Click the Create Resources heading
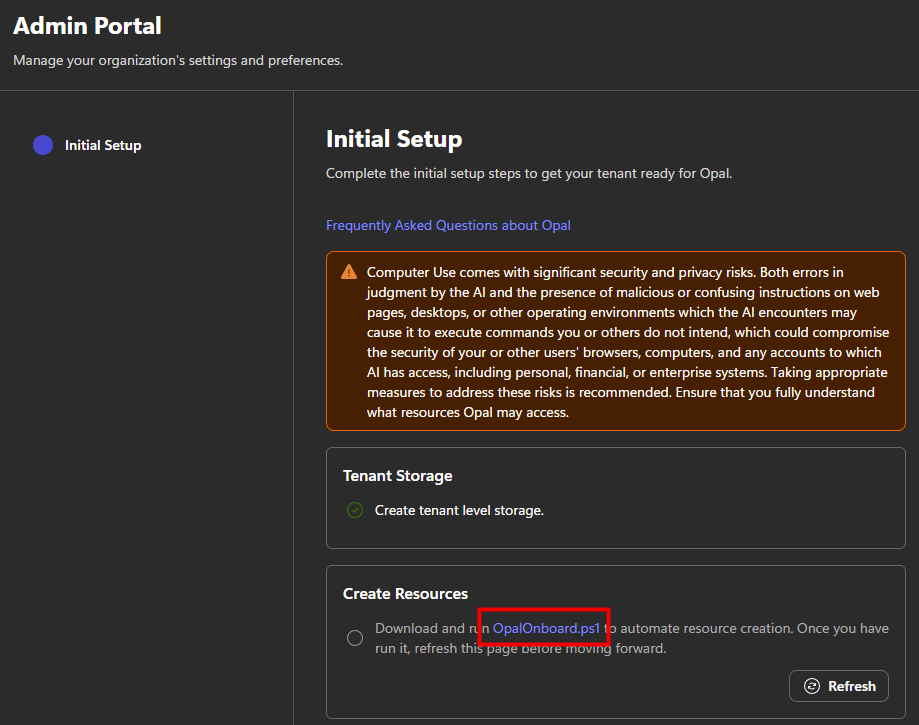919x725 pixels. 405,593
